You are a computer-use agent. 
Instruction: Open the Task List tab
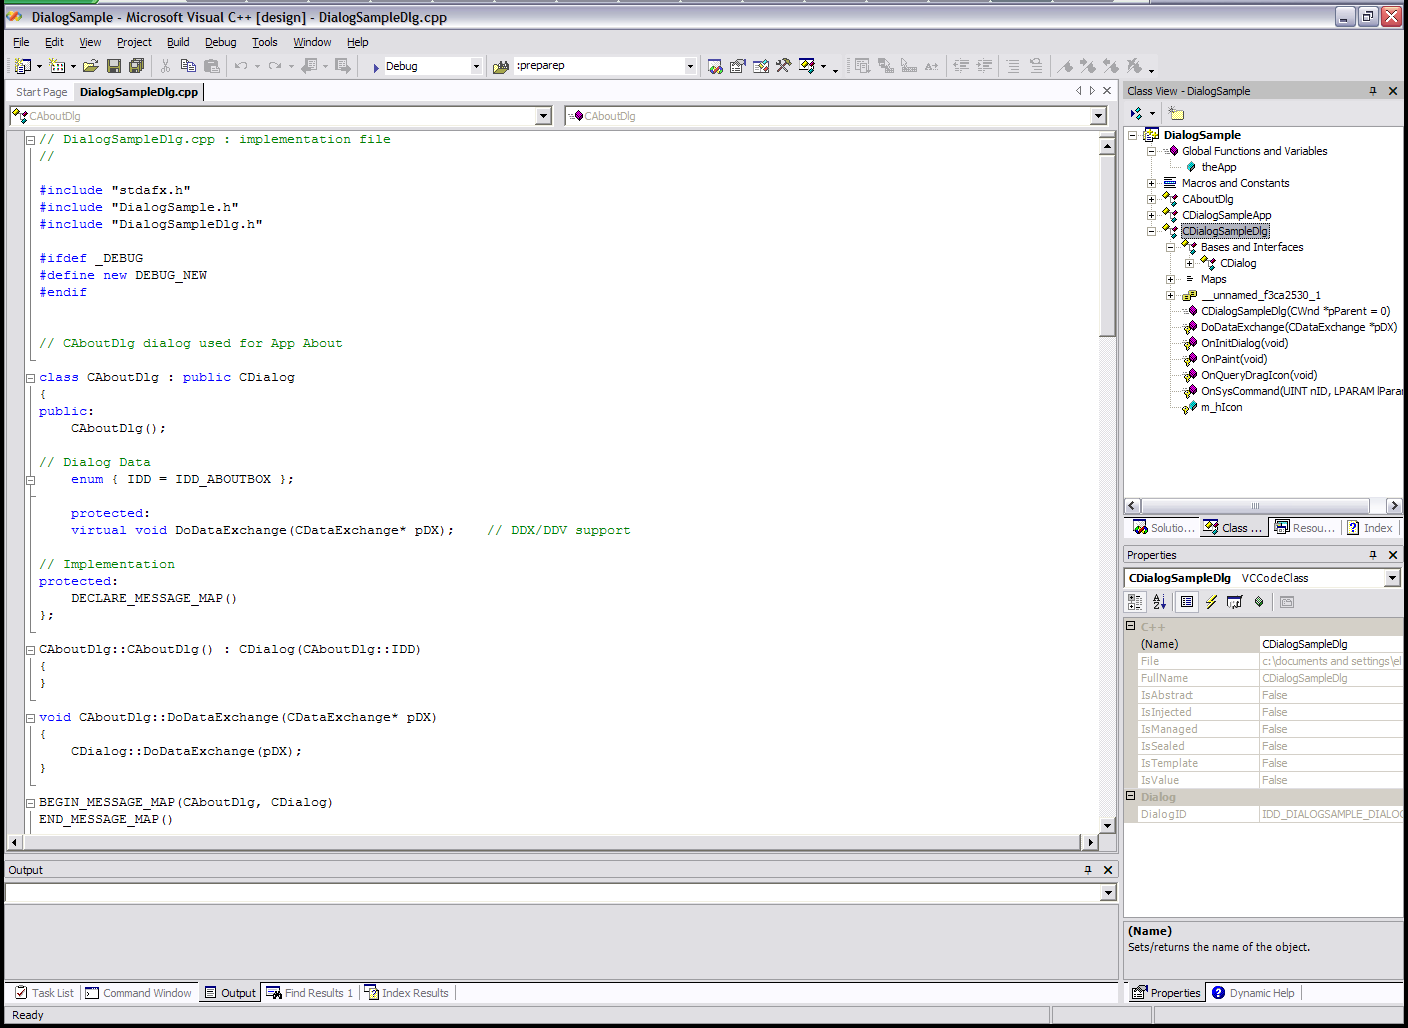(45, 993)
